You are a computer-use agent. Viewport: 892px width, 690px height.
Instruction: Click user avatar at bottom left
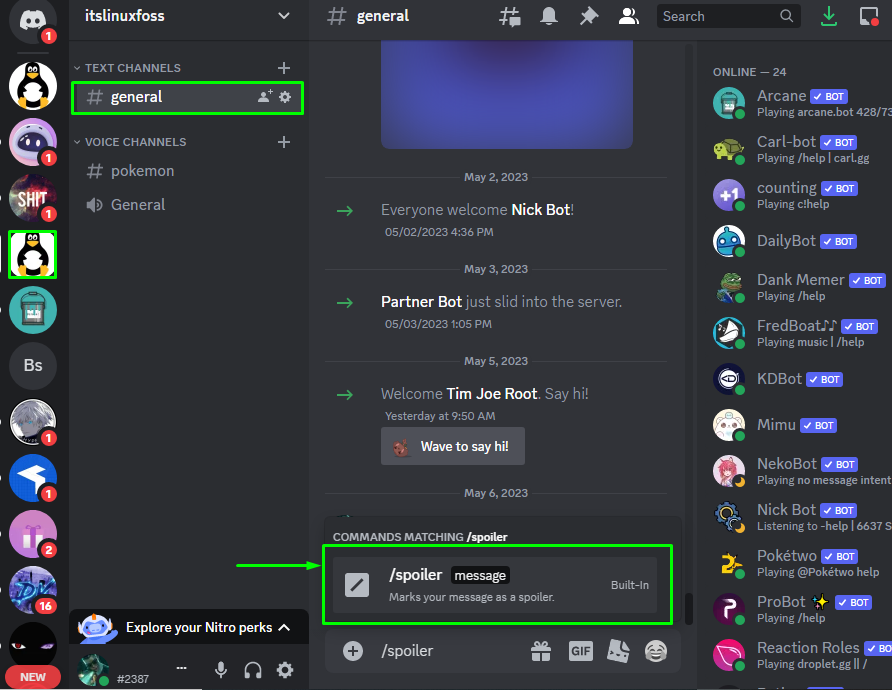pos(93,670)
